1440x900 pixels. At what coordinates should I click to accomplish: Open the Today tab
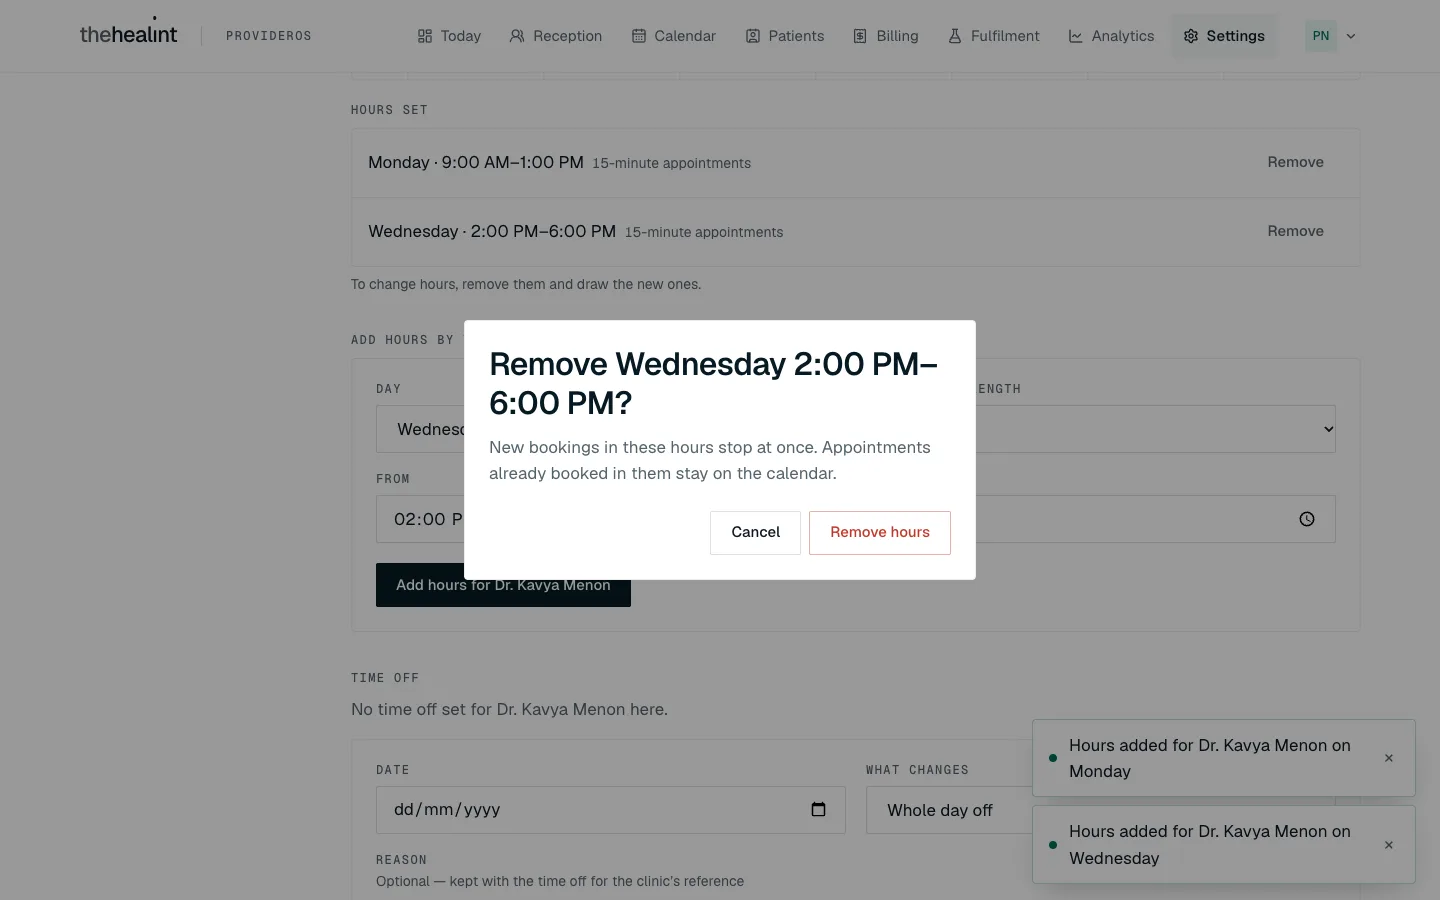pyautogui.click(x=449, y=36)
